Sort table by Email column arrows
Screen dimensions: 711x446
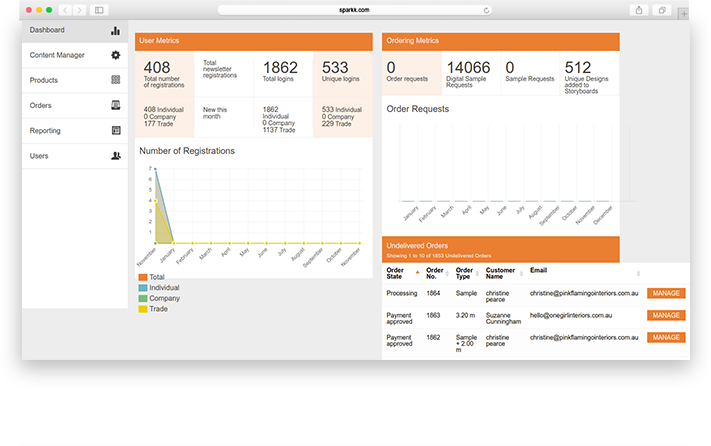[x=638, y=273]
